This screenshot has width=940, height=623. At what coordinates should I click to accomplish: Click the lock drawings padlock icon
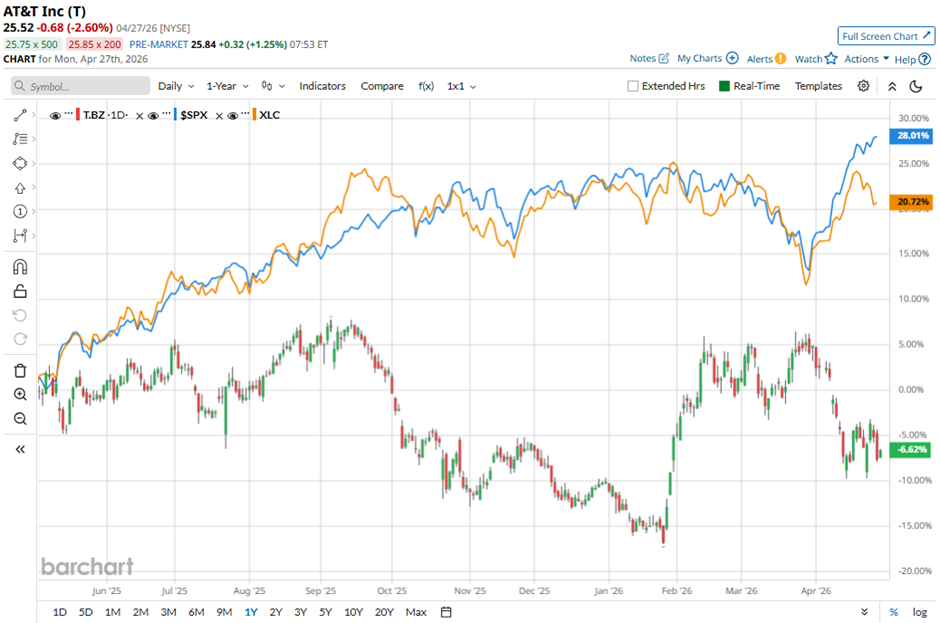coord(20,292)
